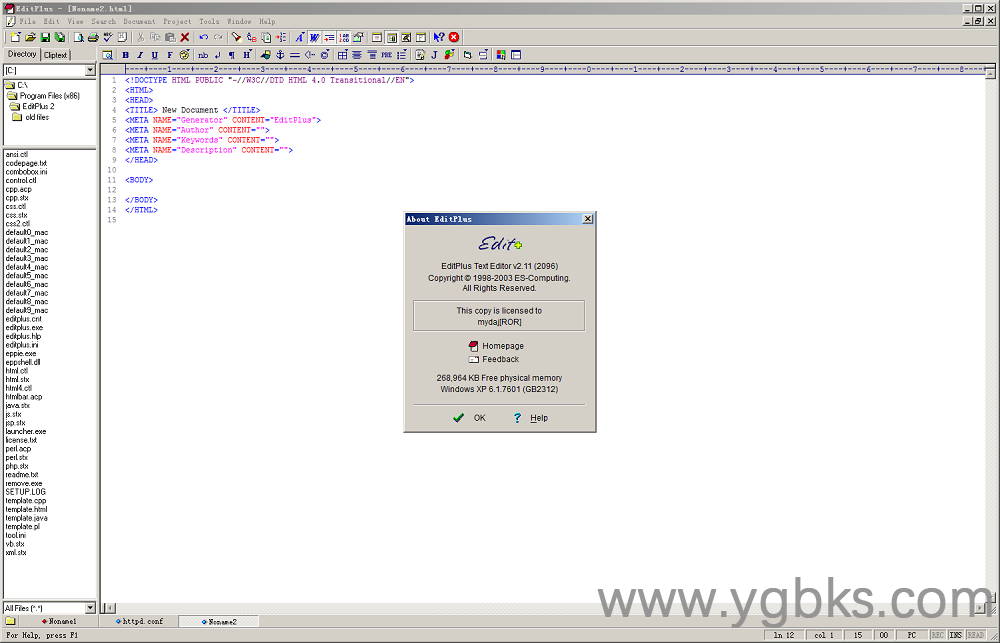Click the context Help pointer icon
The height and width of the screenshot is (643, 1000).
tap(439, 37)
